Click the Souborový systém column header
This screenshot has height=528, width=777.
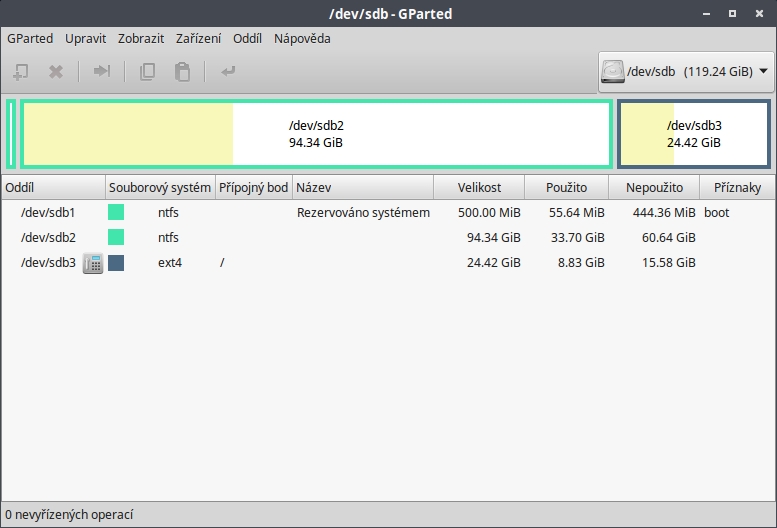[x=160, y=187]
